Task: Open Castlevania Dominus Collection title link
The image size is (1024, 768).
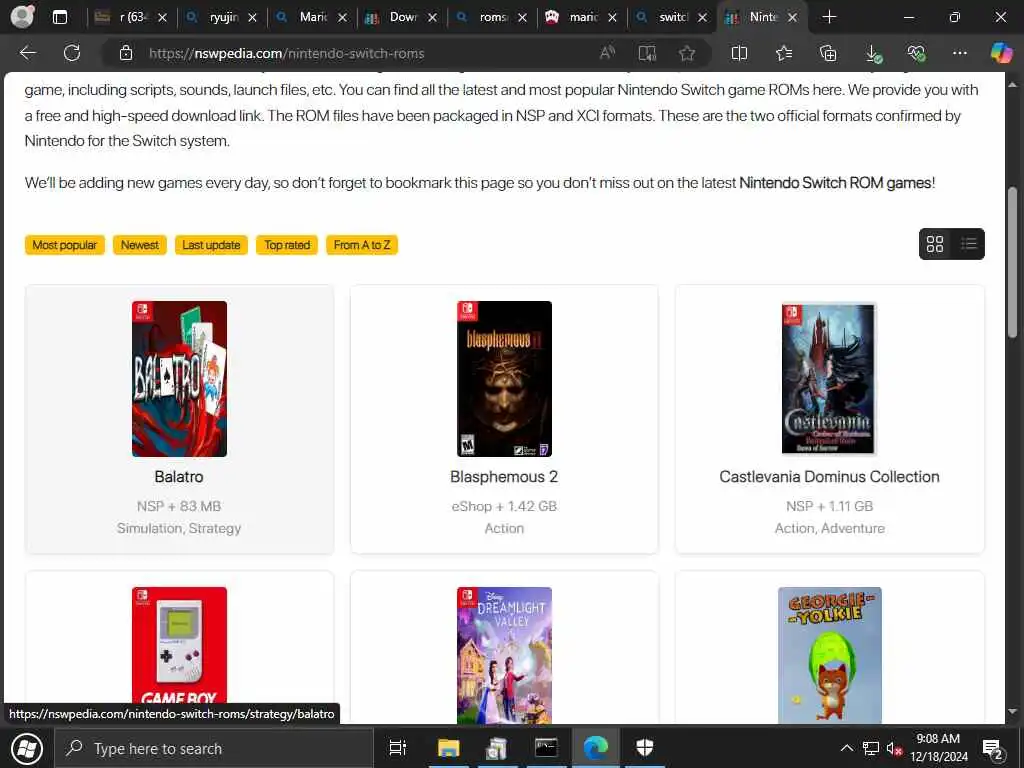Action: pyautogui.click(x=829, y=477)
